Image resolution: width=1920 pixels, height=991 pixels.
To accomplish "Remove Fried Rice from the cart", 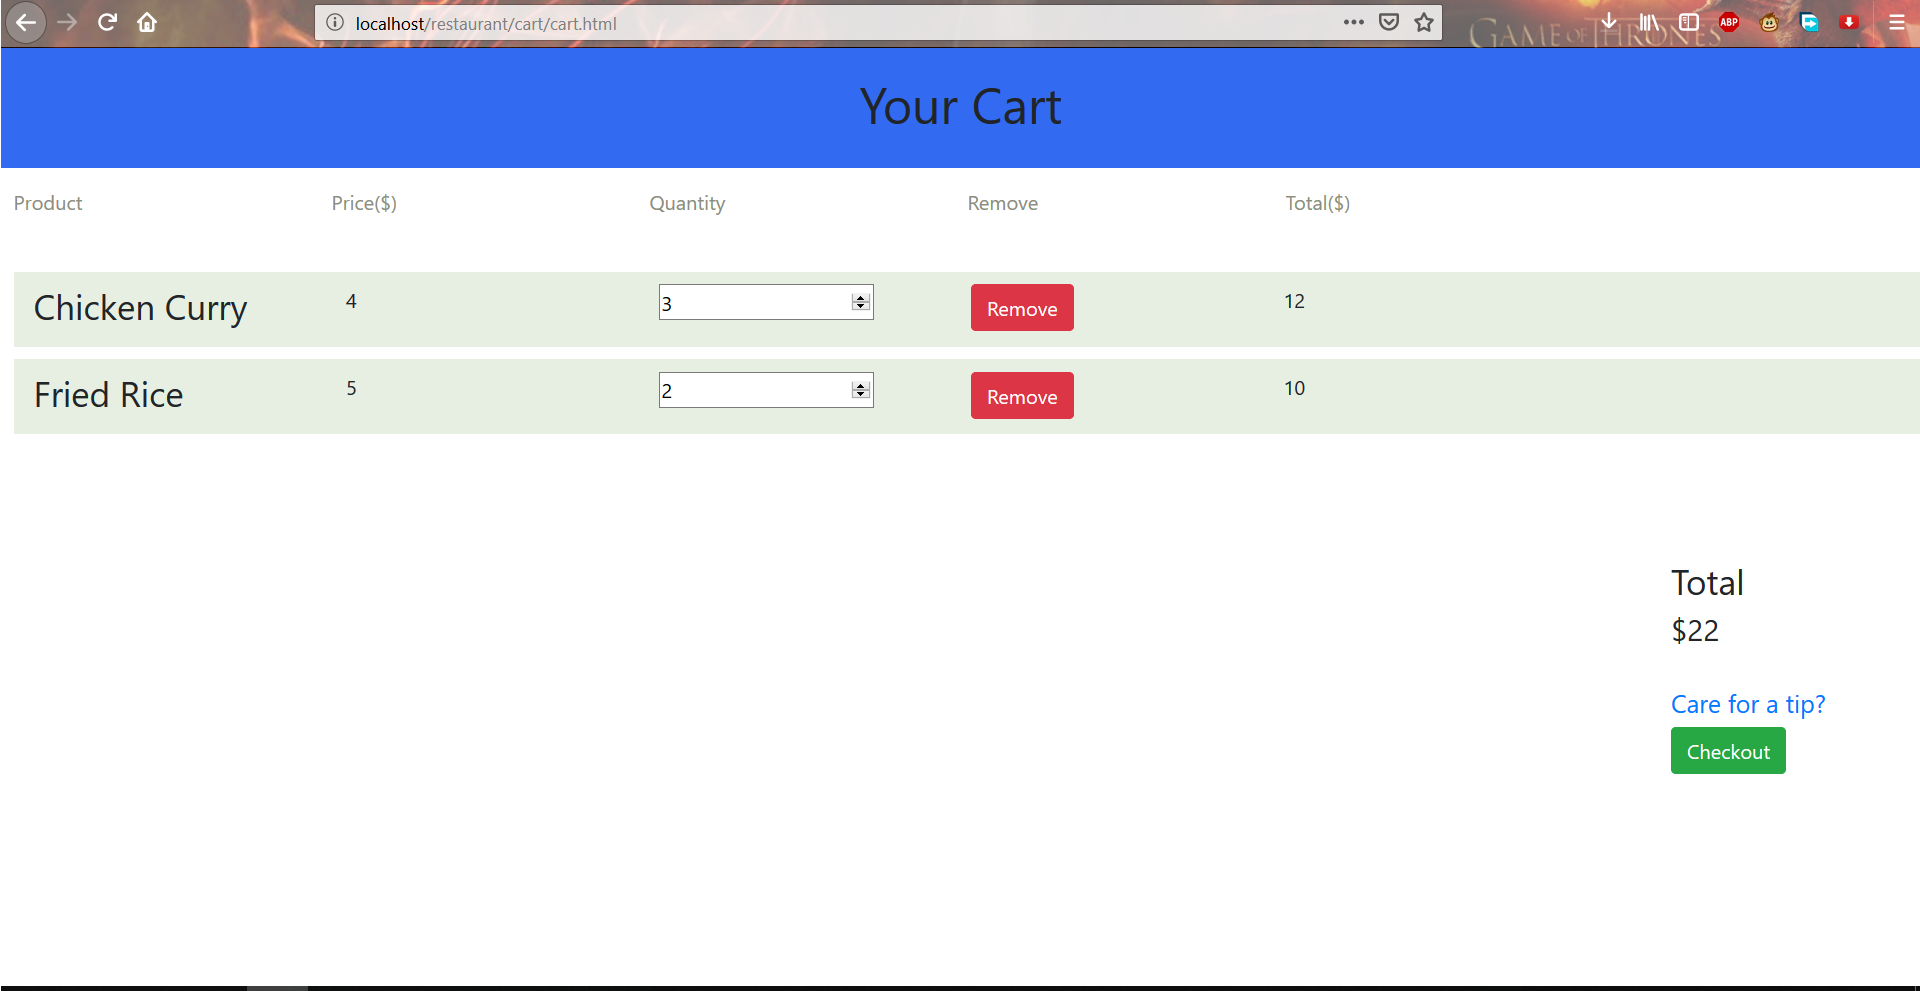I will coord(1021,396).
